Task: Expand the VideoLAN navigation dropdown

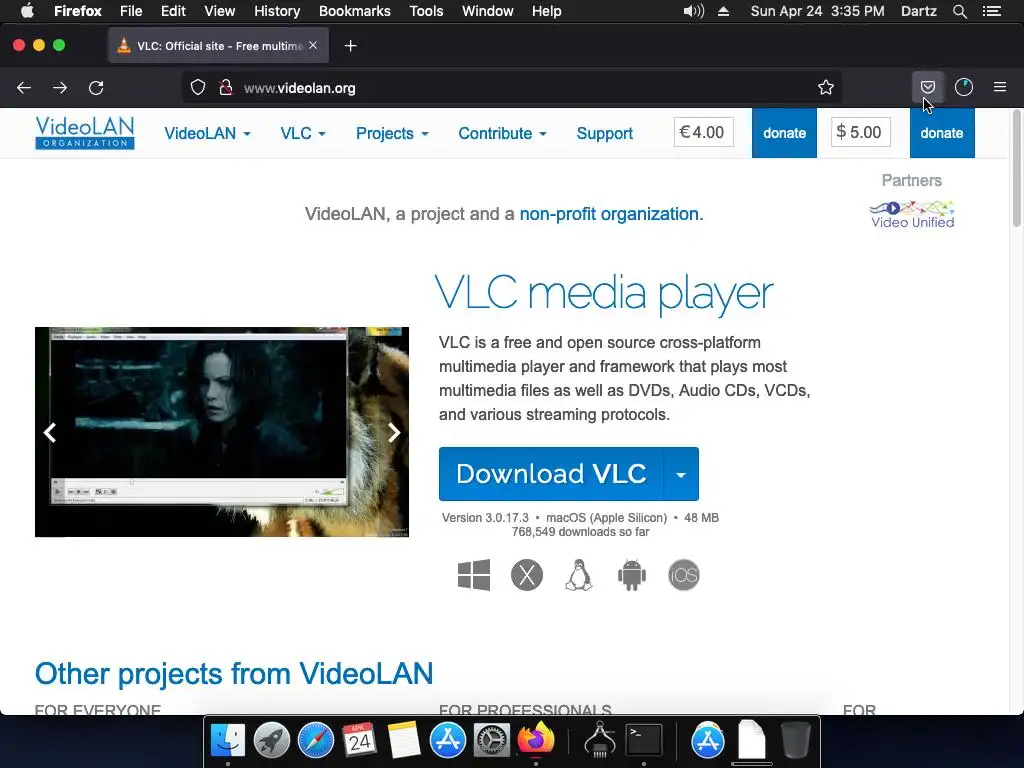Action: point(207,133)
